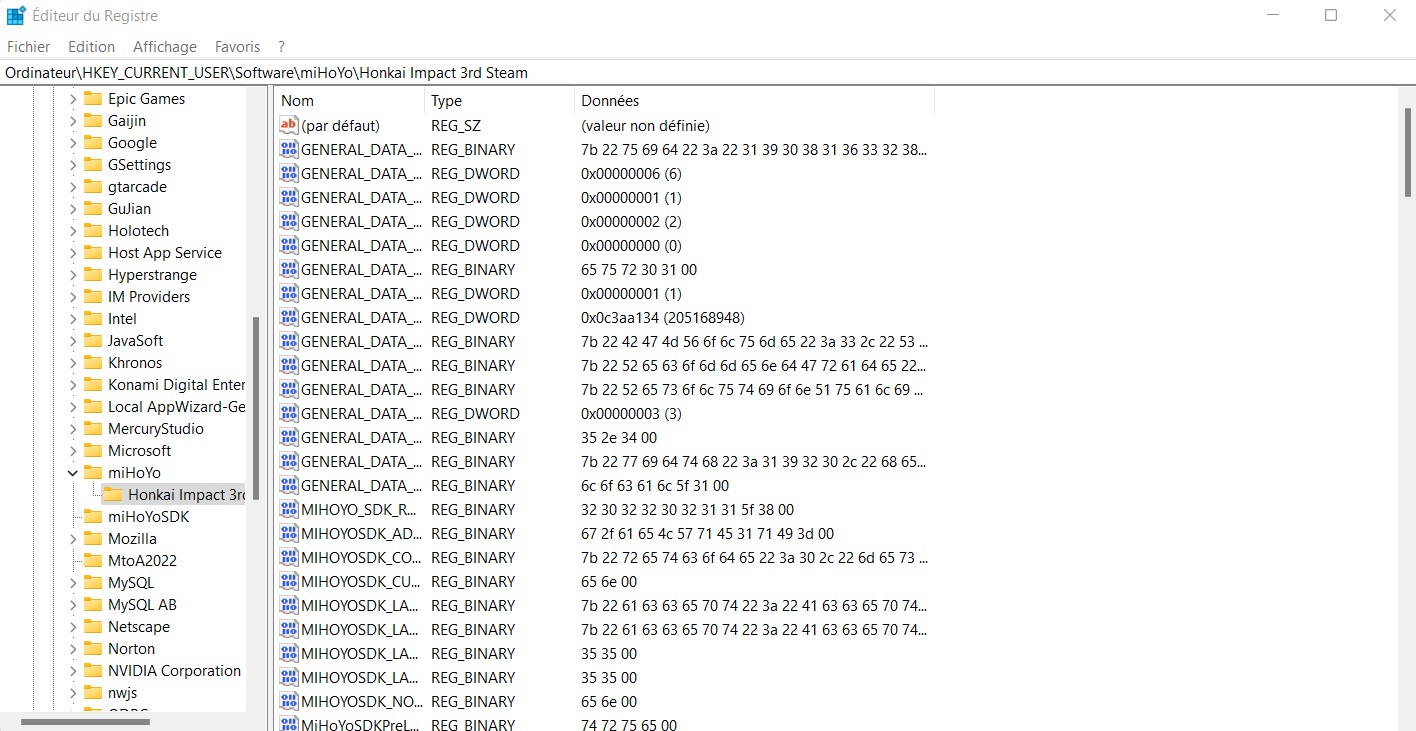Viewport: 1416px width, 731px height.
Task: Open the Affichage menu
Action: (x=165, y=47)
